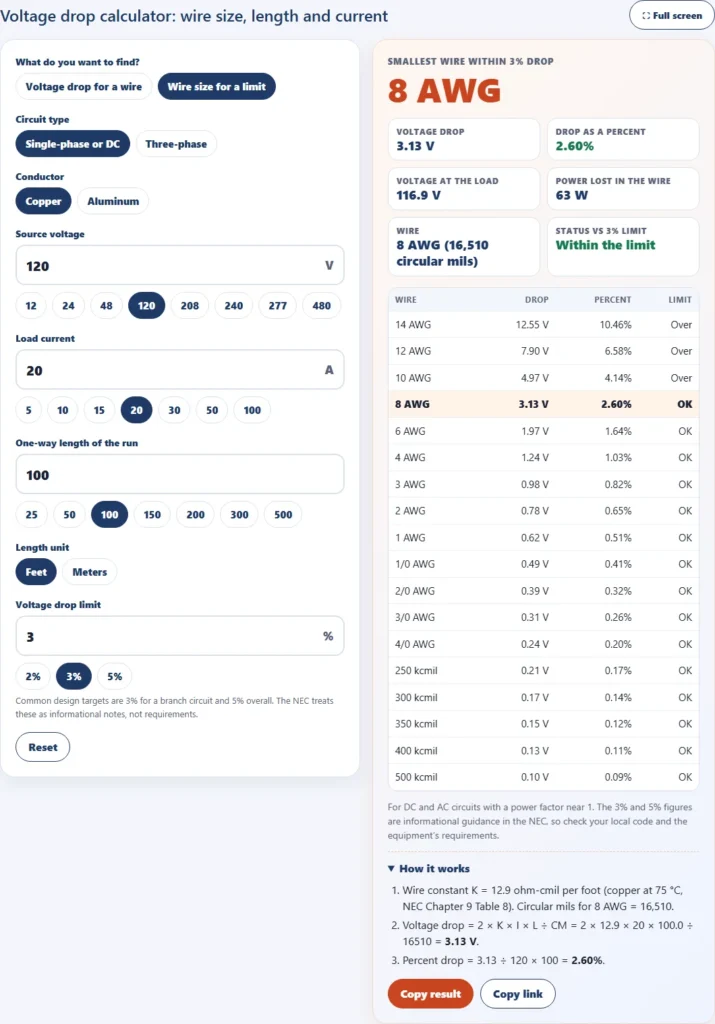Screen dimensions: 715x1024
Task: Open the calculator in Full screen
Action: [672, 15]
